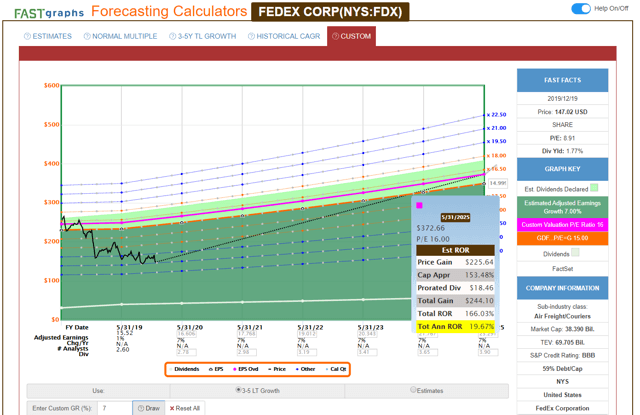Click the Est ROR header in the tooltip
The height and width of the screenshot is (415, 640).
coord(456,250)
